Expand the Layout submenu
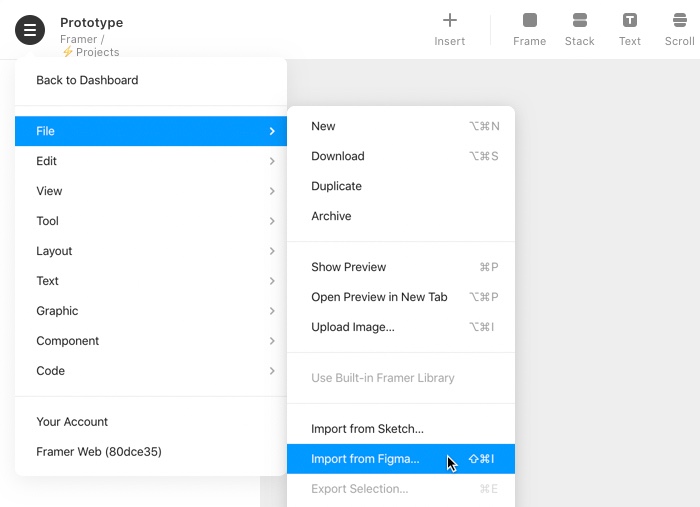Viewport: 700px width, 507px height. [x=151, y=251]
